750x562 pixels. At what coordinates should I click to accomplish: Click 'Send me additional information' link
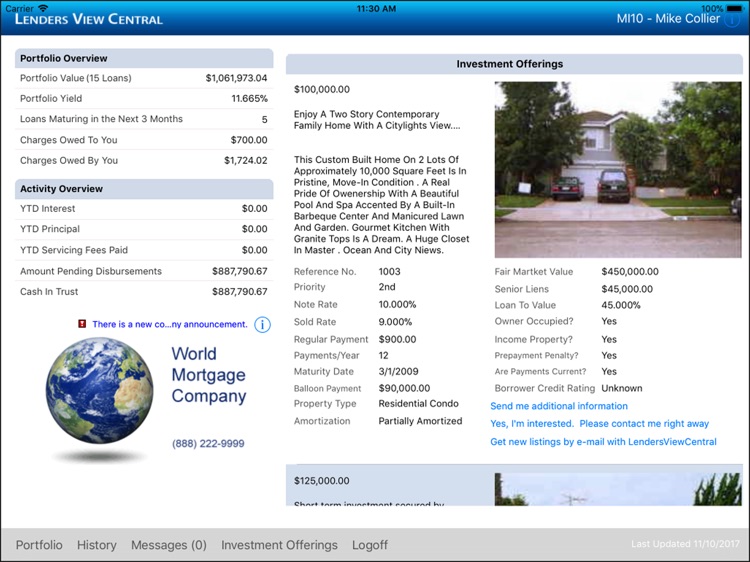(559, 406)
